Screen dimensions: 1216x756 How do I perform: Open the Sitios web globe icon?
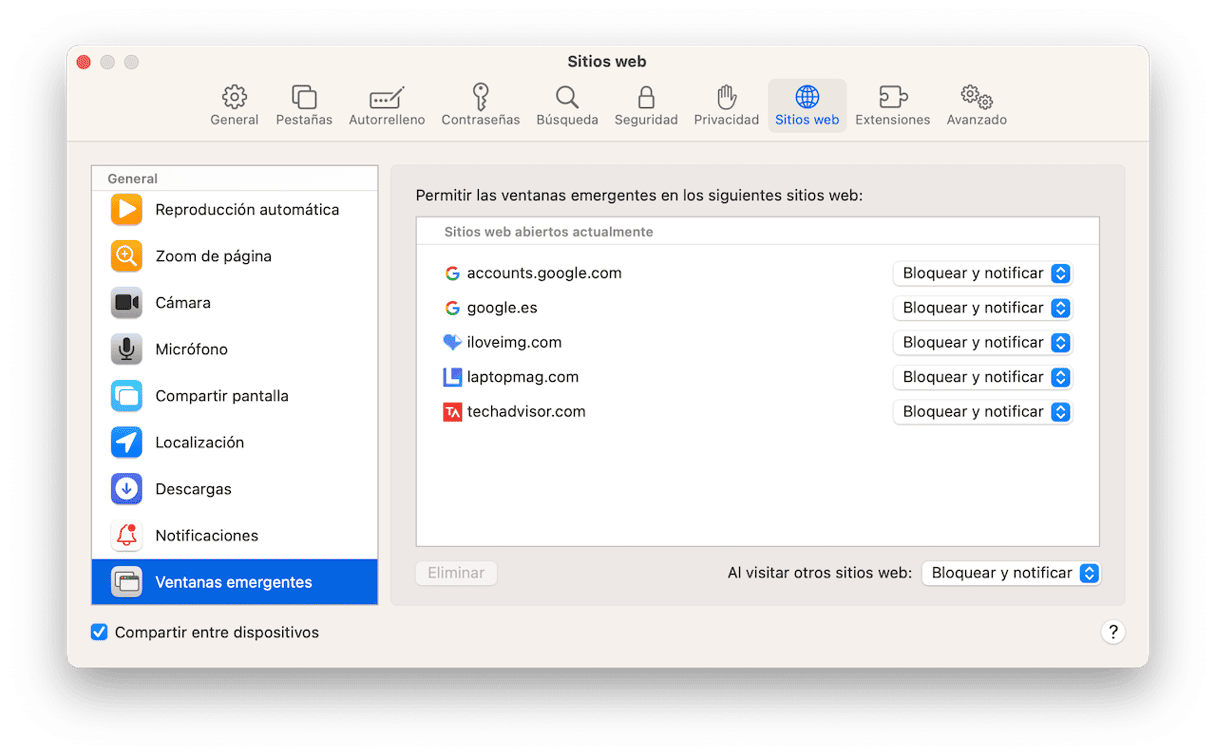coord(807,97)
